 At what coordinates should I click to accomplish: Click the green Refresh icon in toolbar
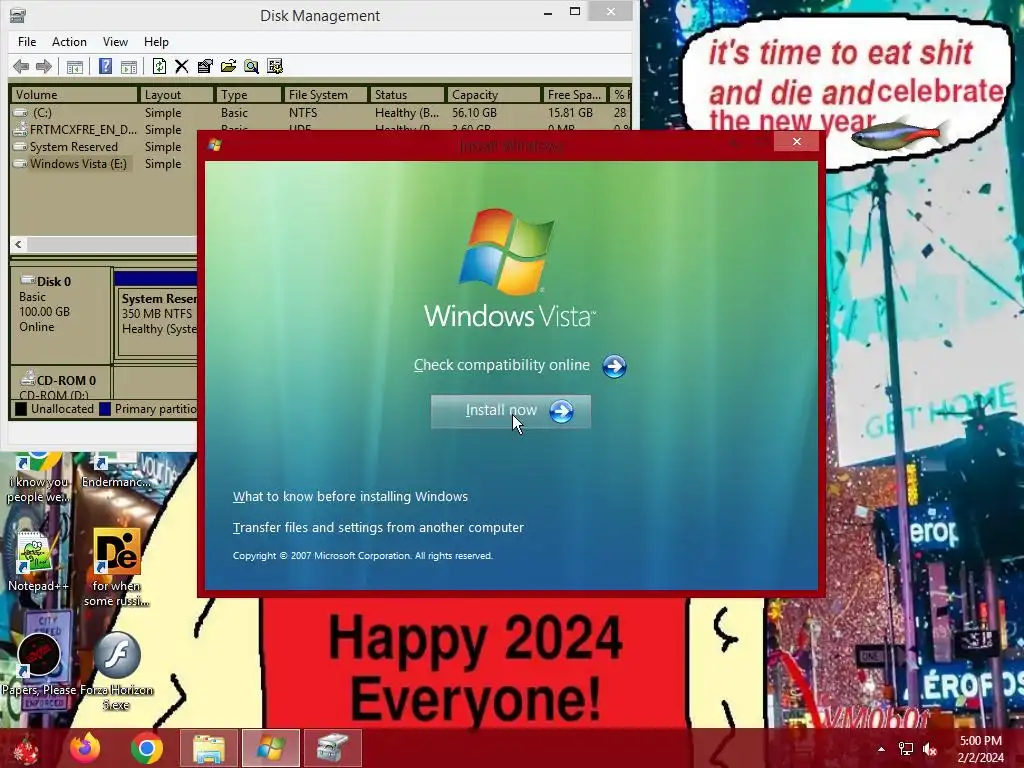coord(159,66)
